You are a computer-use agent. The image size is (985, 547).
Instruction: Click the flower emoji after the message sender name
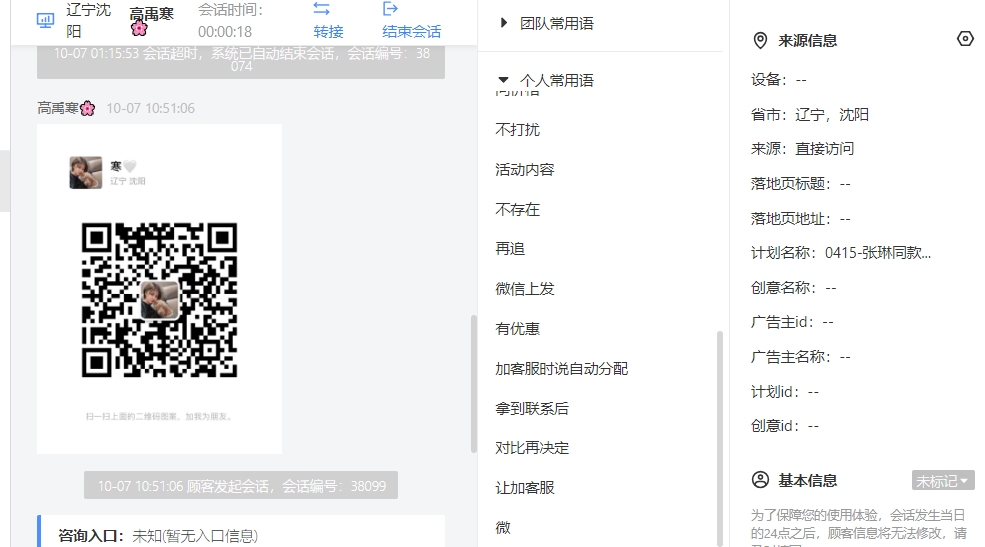[87, 109]
